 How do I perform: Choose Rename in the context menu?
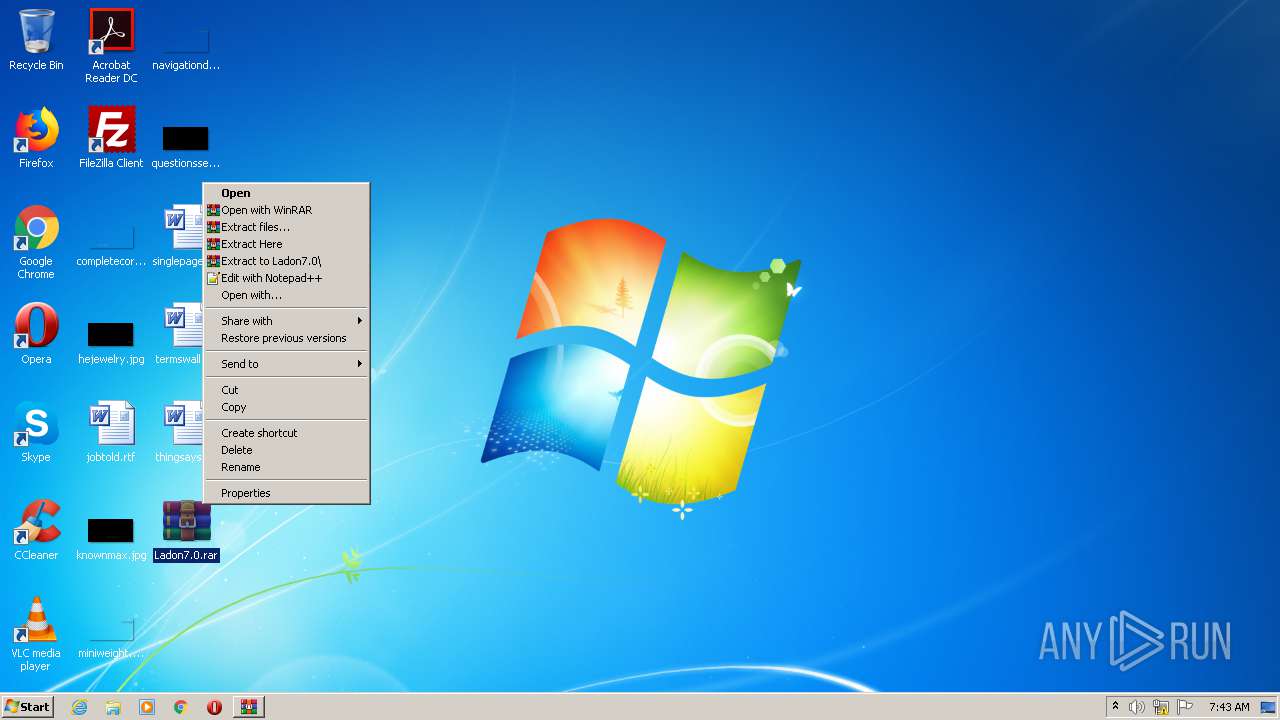(287, 467)
